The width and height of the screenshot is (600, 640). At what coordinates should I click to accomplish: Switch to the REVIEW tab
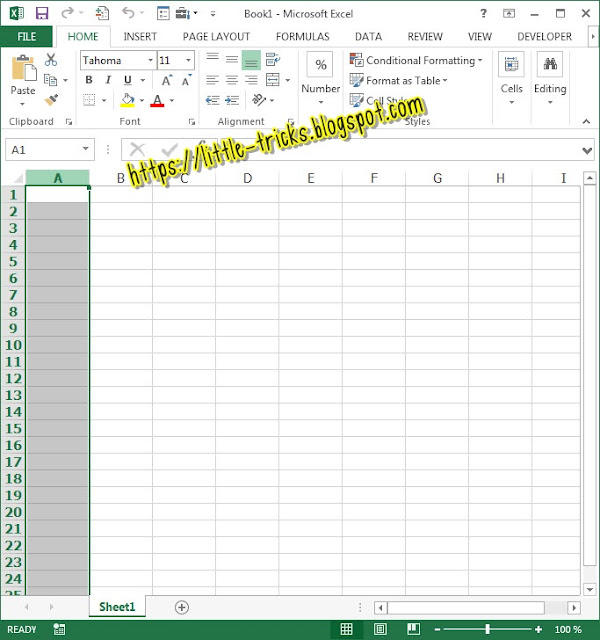pyautogui.click(x=425, y=37)
